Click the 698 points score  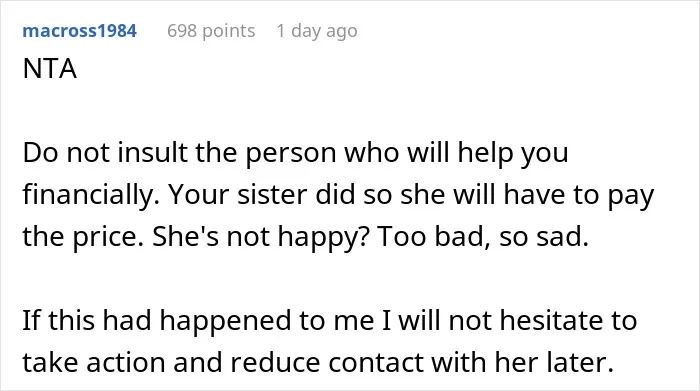tap(211, 31)
